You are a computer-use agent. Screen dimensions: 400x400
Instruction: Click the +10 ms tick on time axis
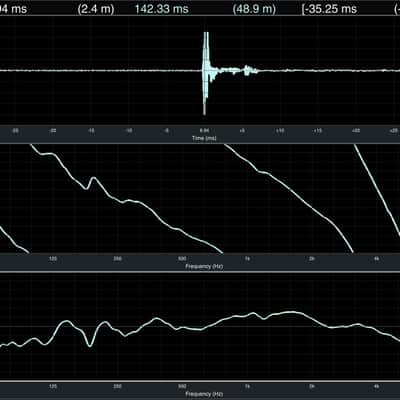pyautogui.click(x=280, y=131)
